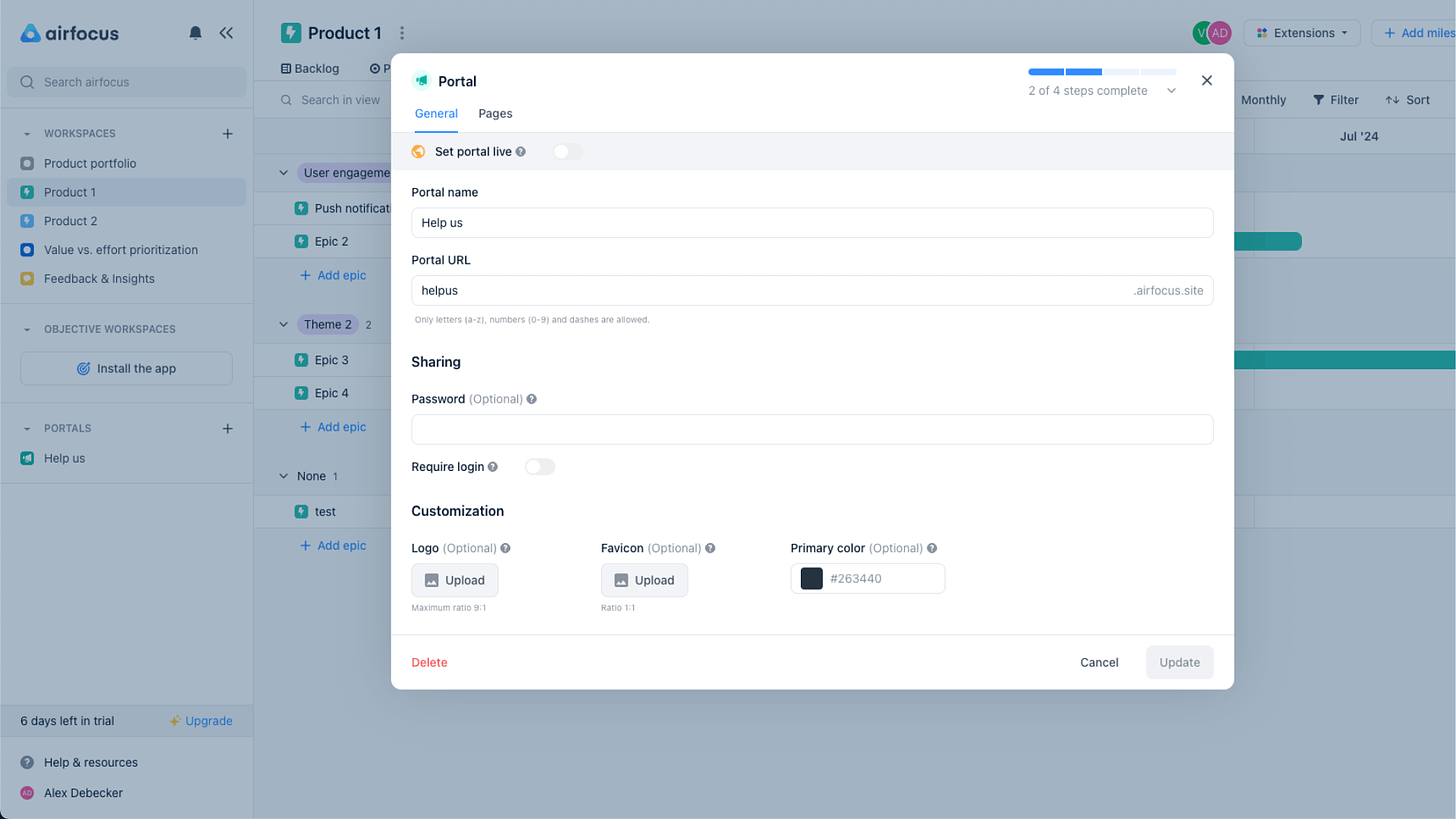Click the Sort button

pos(1407,100)
